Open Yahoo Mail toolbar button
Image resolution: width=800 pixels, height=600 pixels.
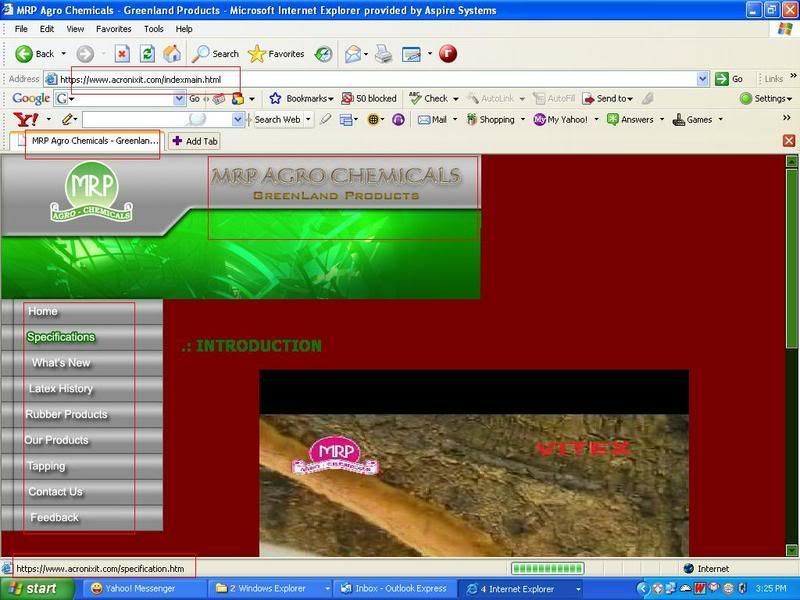coord(432,119)
